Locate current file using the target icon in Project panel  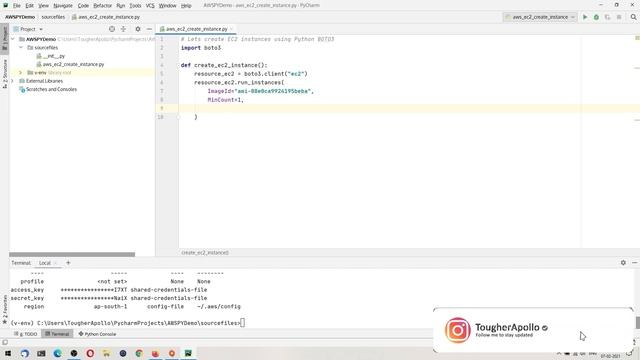(112, 29)
